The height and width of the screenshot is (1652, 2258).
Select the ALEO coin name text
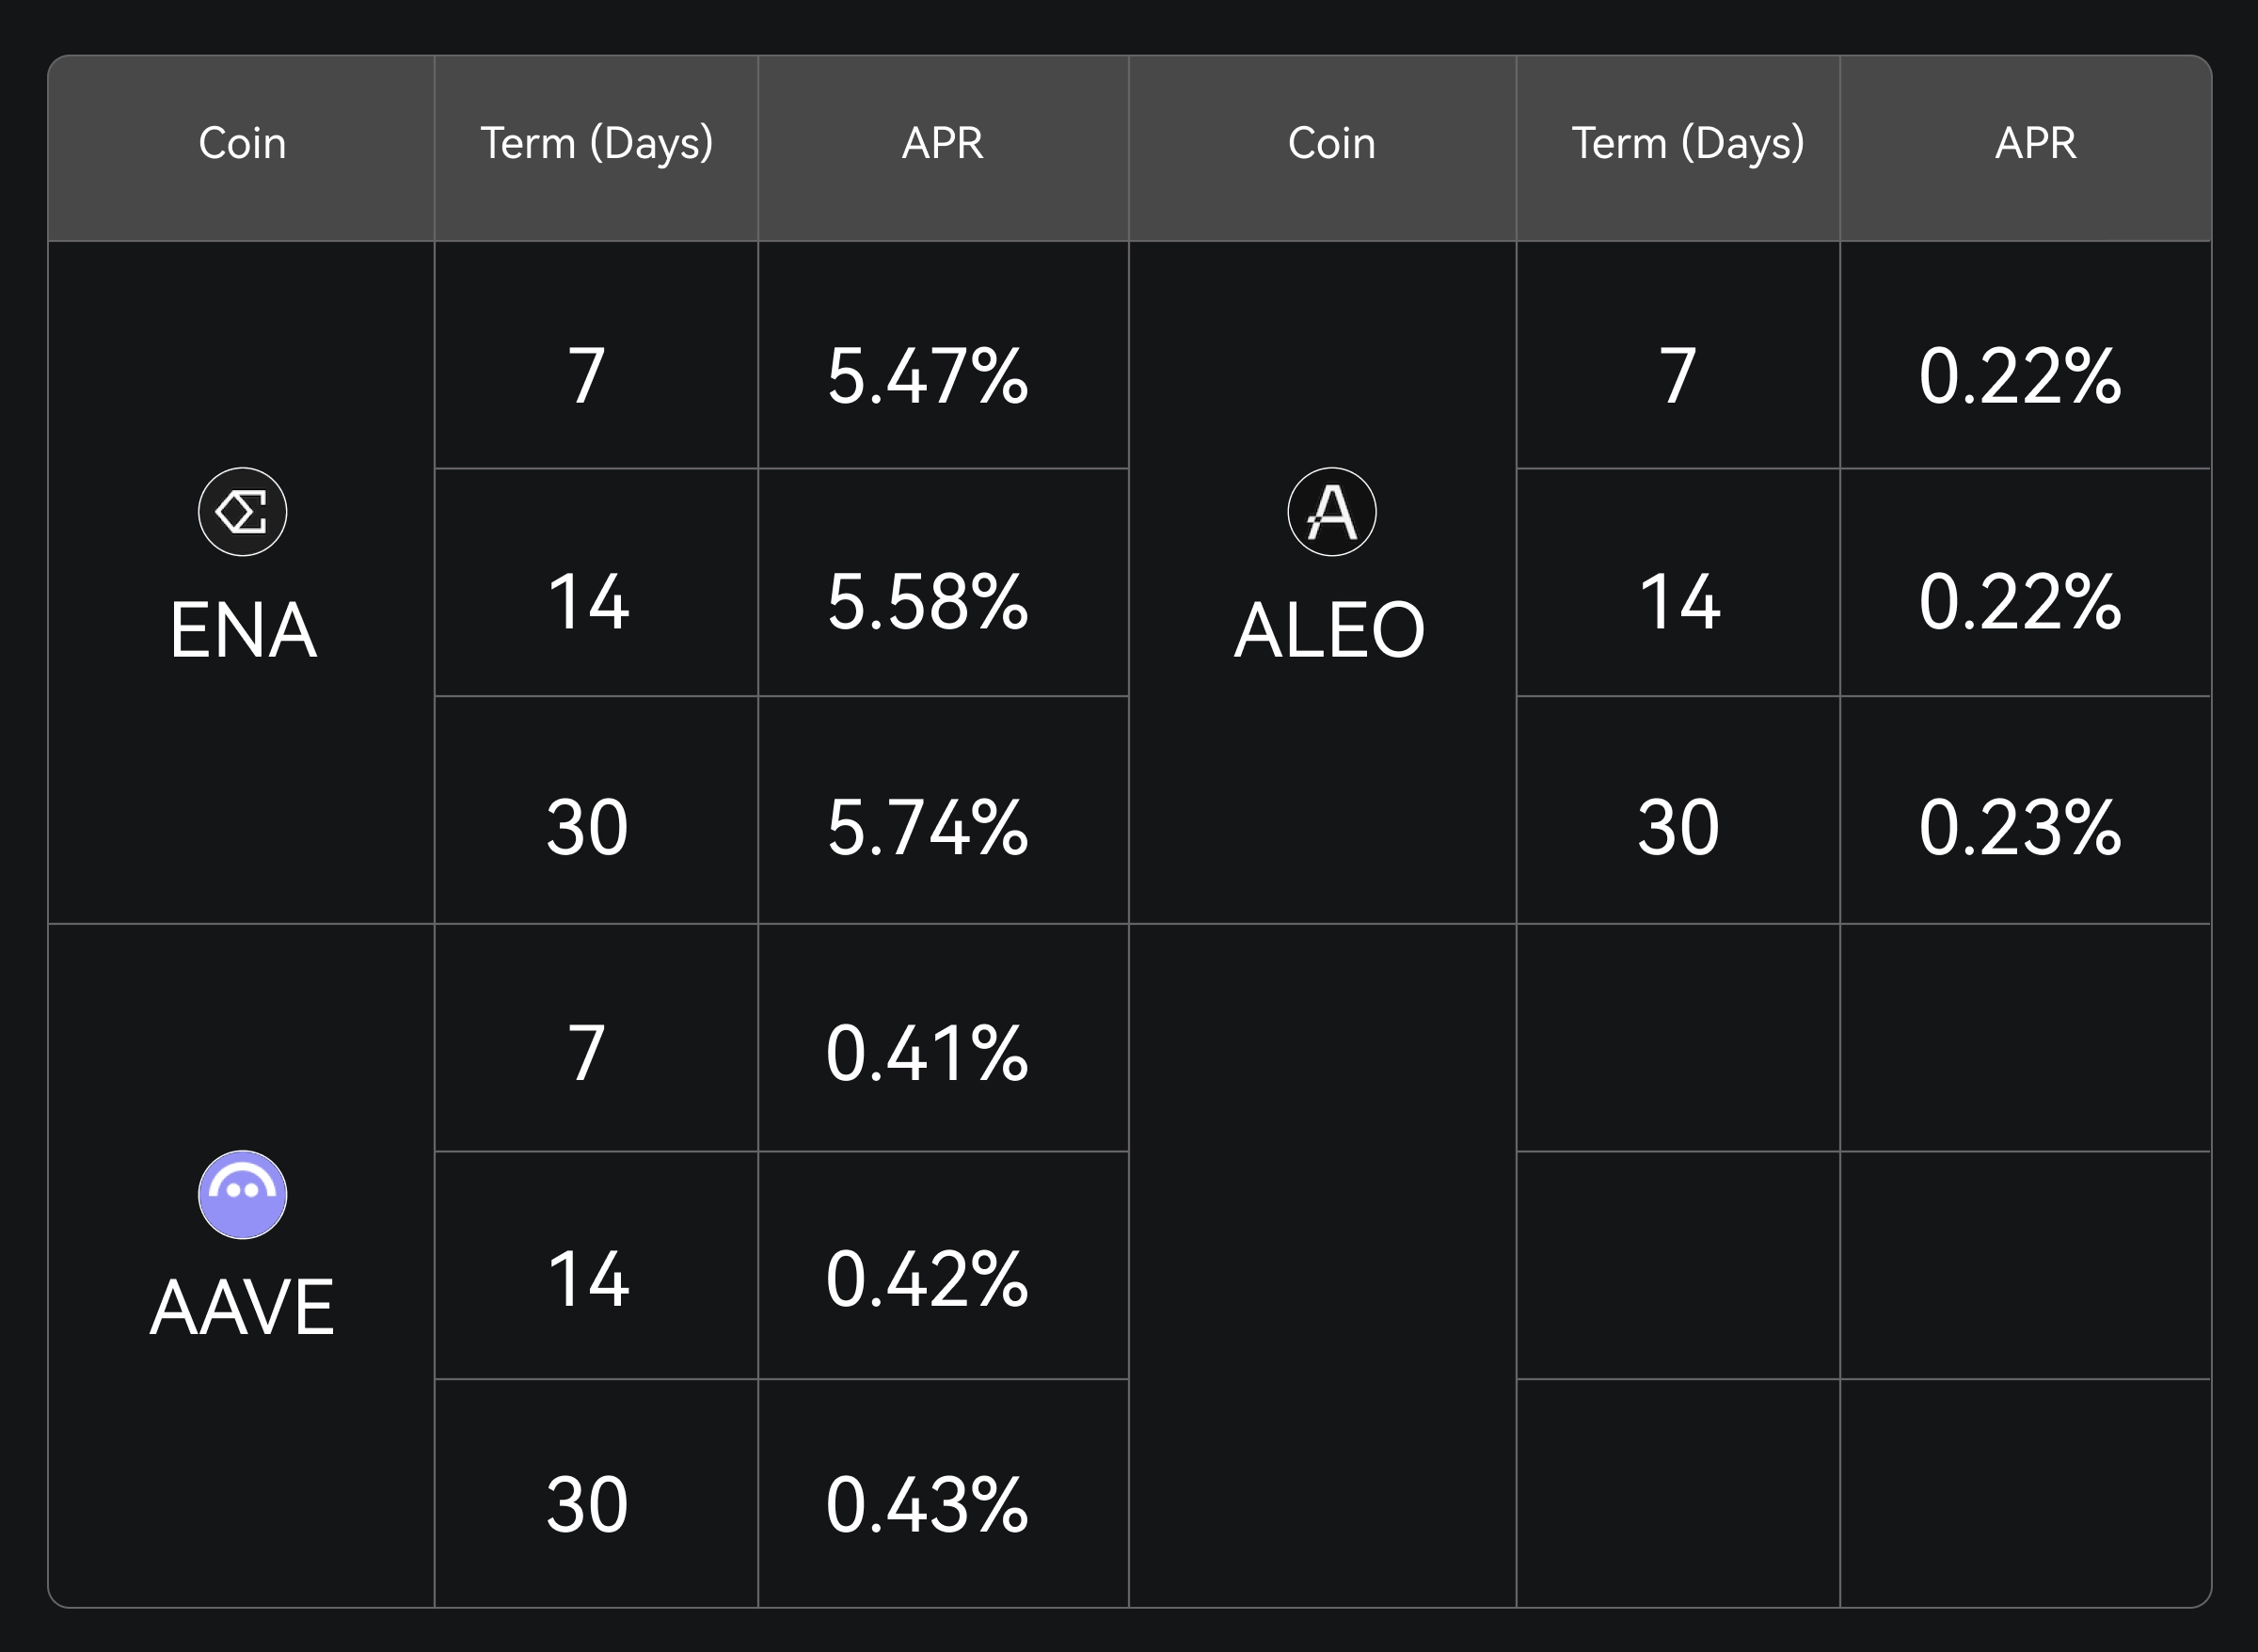1329,630
